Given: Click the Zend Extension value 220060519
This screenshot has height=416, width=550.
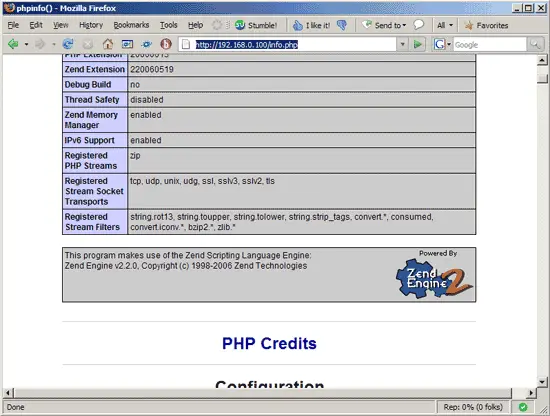Looking at the screenshot, I should [152, 69].
